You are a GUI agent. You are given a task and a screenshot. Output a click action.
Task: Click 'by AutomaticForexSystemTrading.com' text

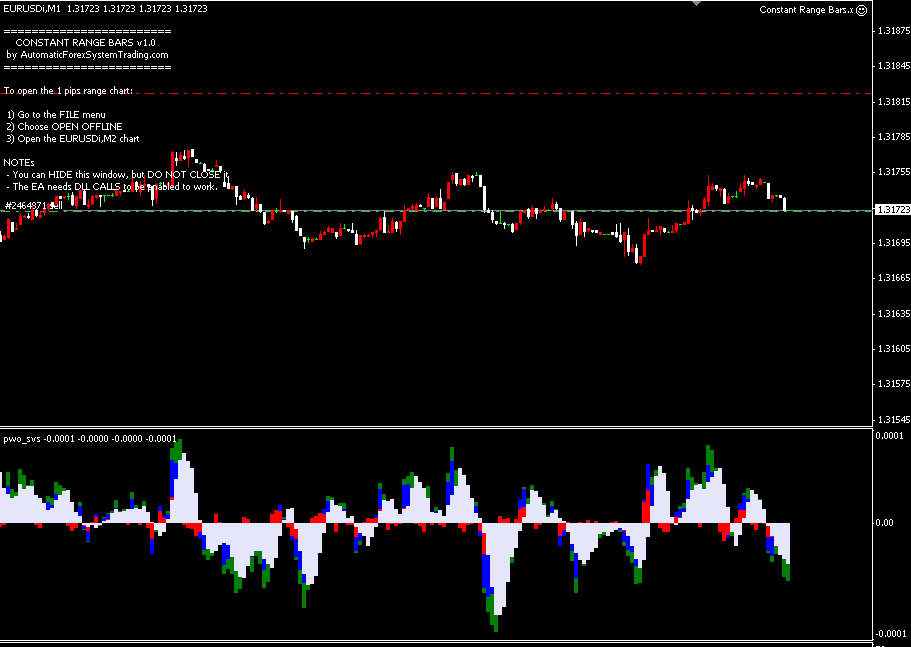click(x=87, y=55)
